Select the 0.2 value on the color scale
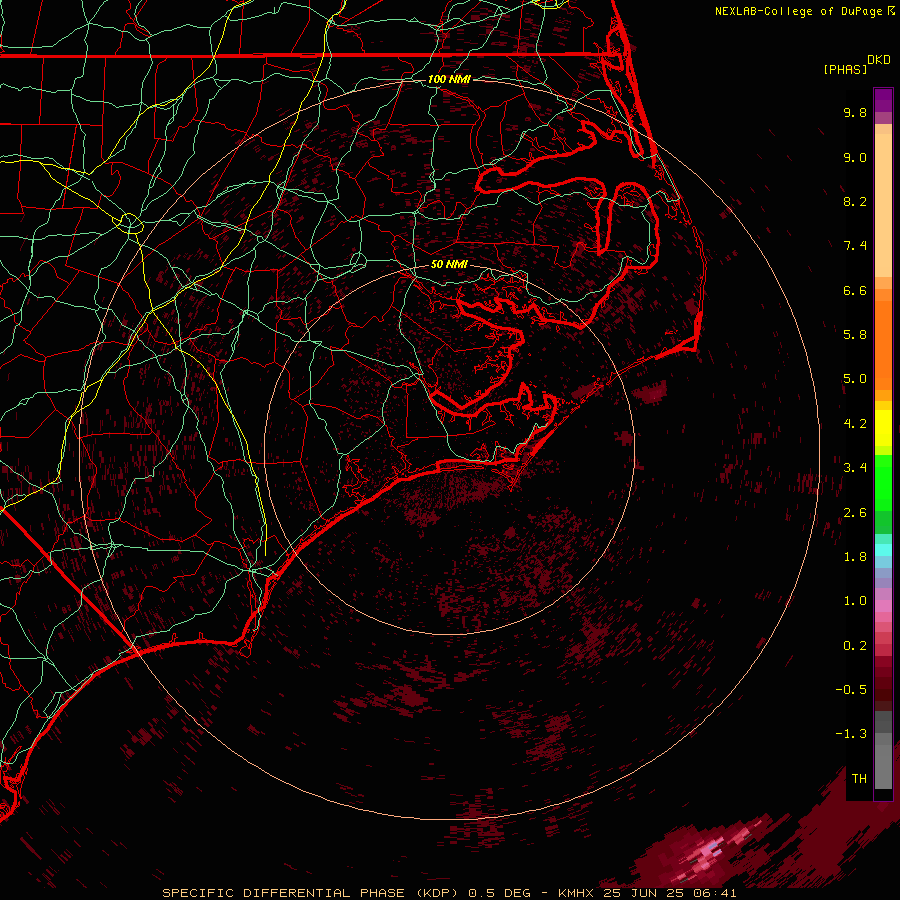900x900 pixels. [855, 646]
